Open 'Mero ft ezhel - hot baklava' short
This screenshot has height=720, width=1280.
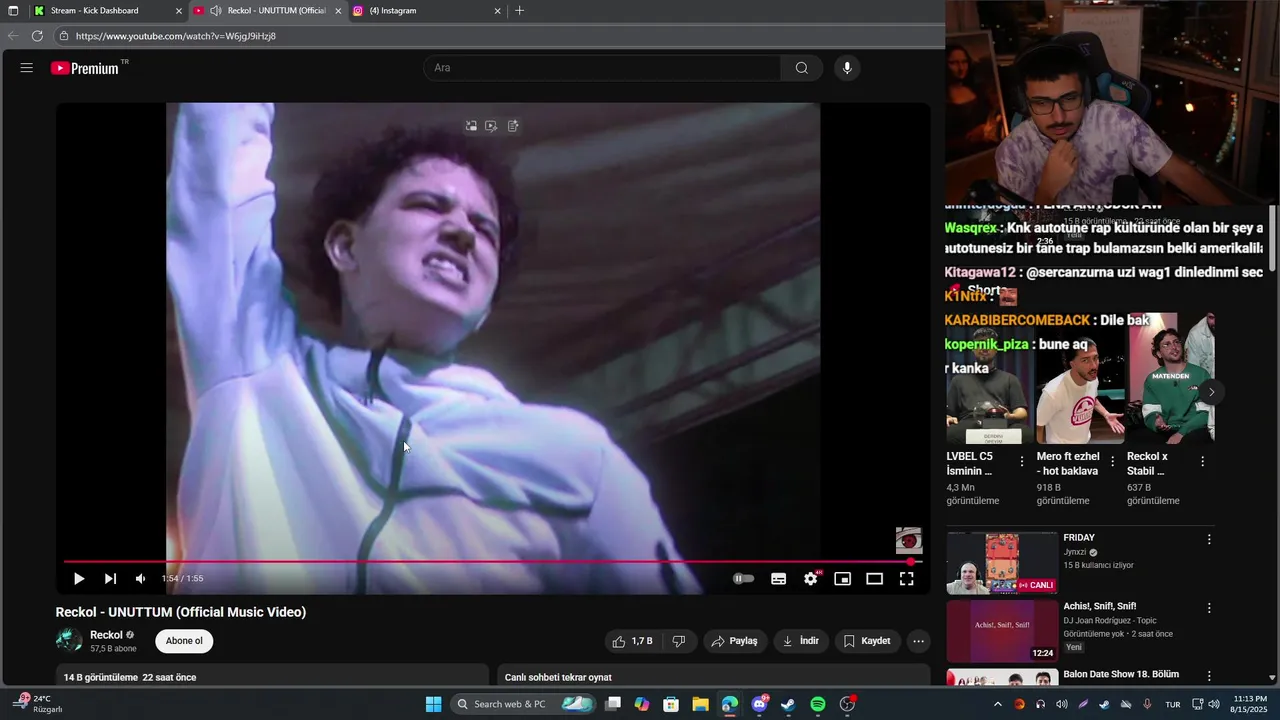[x=1068, y=464]
